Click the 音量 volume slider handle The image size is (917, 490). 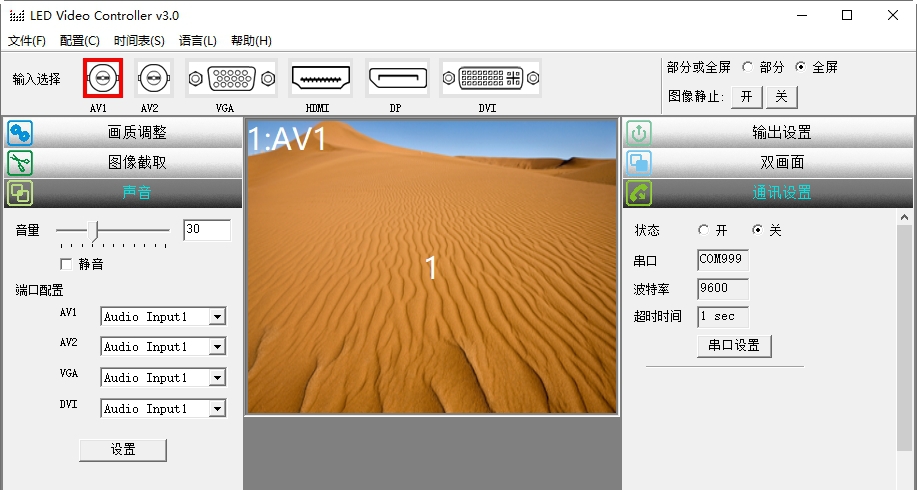coord(94,231)
